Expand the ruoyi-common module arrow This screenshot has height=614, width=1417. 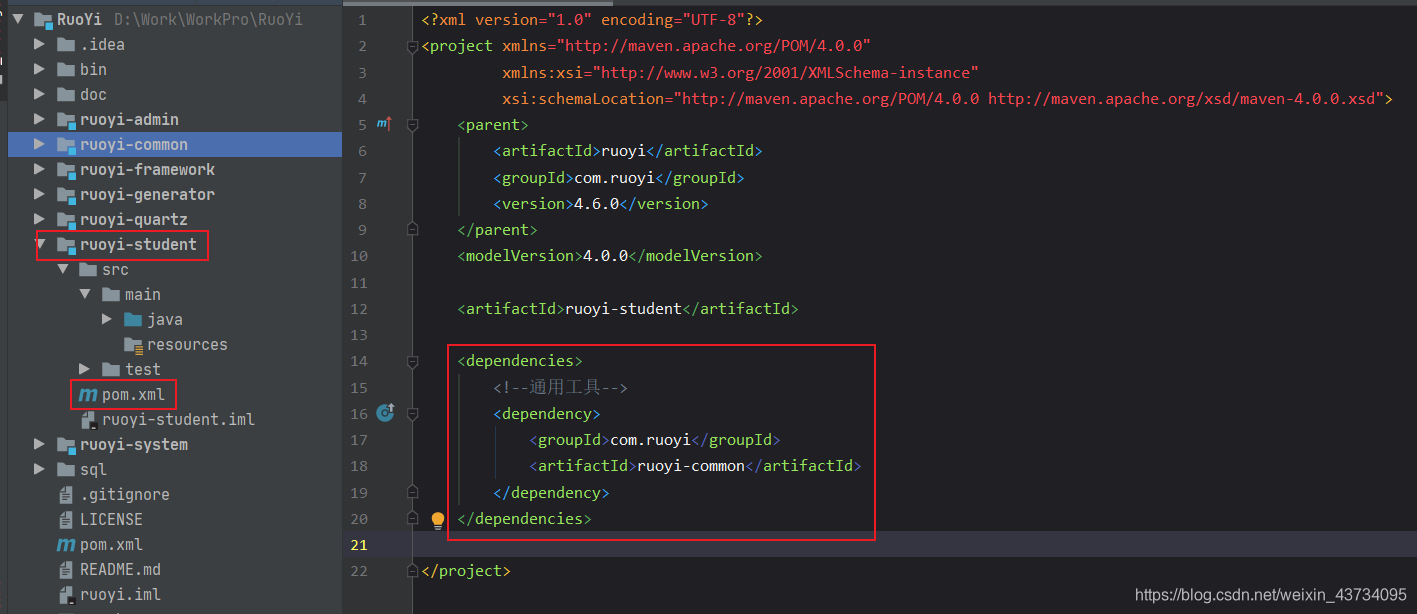(40, 144)
